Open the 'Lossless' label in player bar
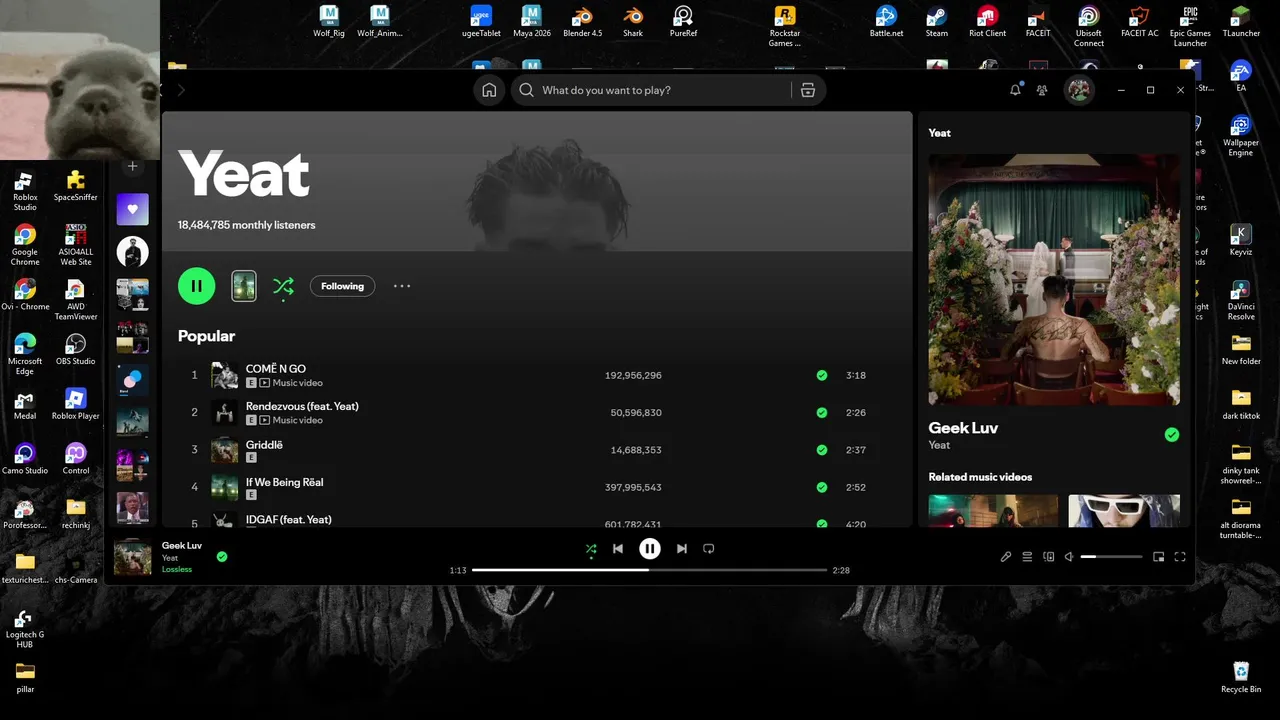Viewport: 1280px width, 720px height. pyautogui.click(x=177, y=570)
